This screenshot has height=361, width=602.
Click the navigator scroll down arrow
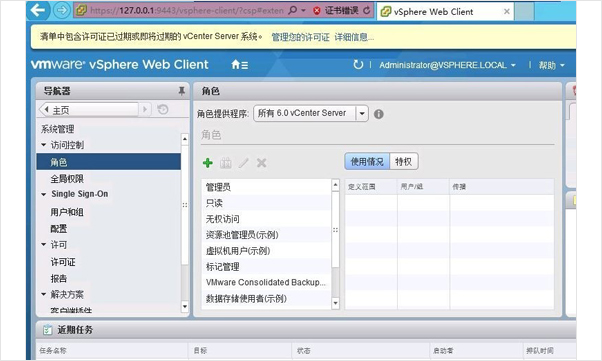(x=185, y=306)
